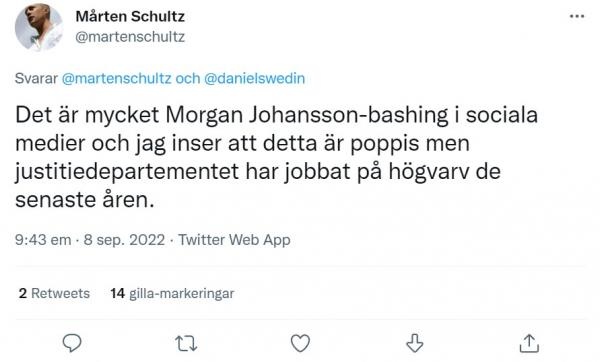Open the @danielswedin mention link
600x362 pixels.
(254, 78)
